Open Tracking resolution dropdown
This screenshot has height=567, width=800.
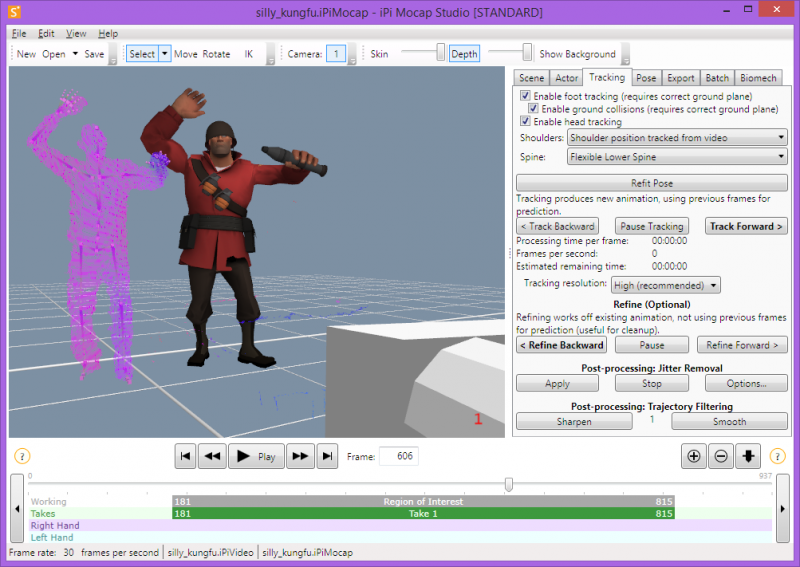tap(666, 285)
